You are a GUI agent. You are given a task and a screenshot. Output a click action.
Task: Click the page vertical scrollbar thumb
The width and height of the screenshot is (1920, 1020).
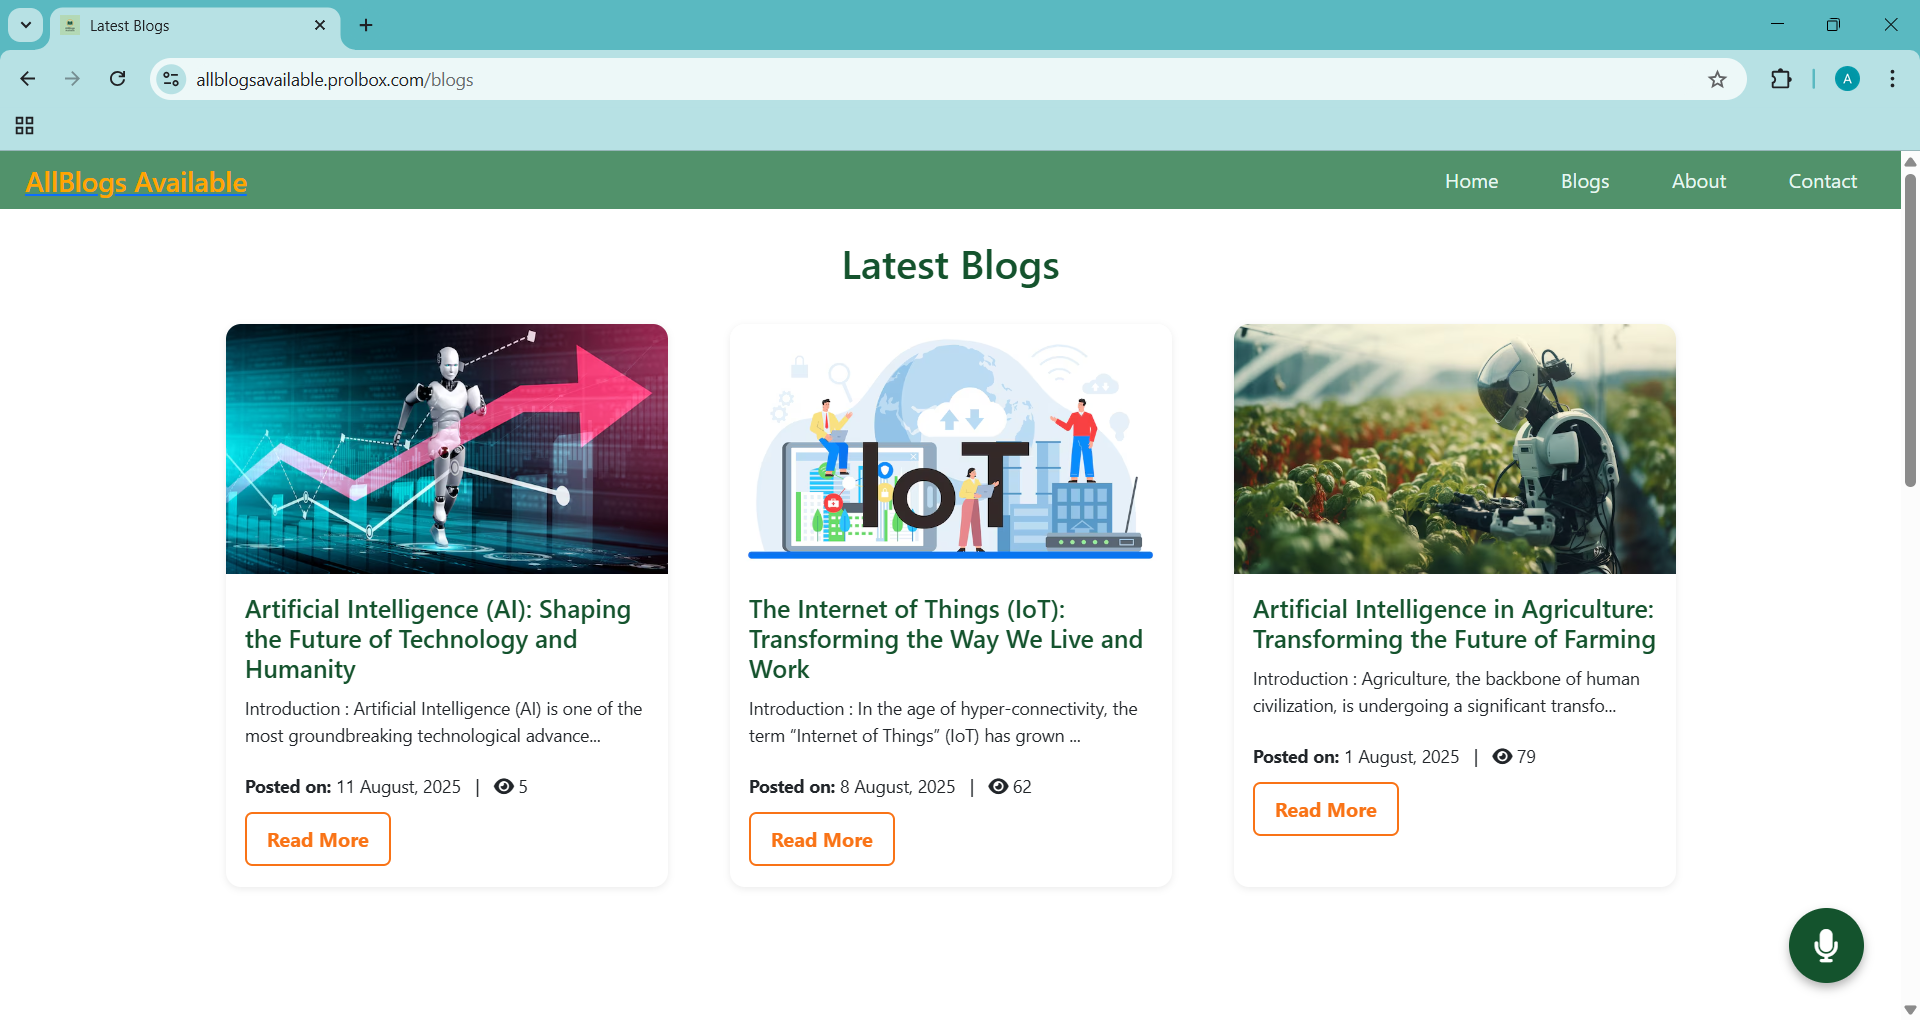[x=1910, y=330]
